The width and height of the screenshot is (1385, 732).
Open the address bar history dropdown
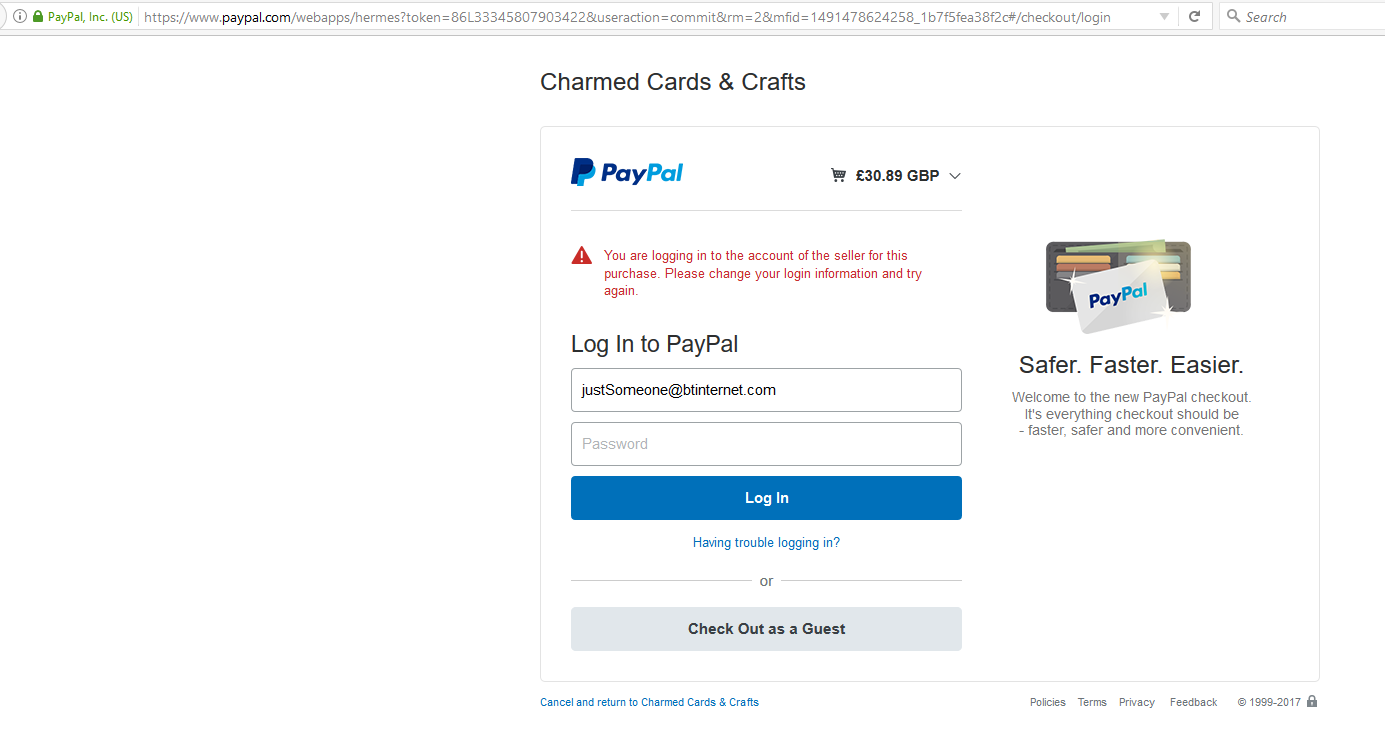[1164, 17]
